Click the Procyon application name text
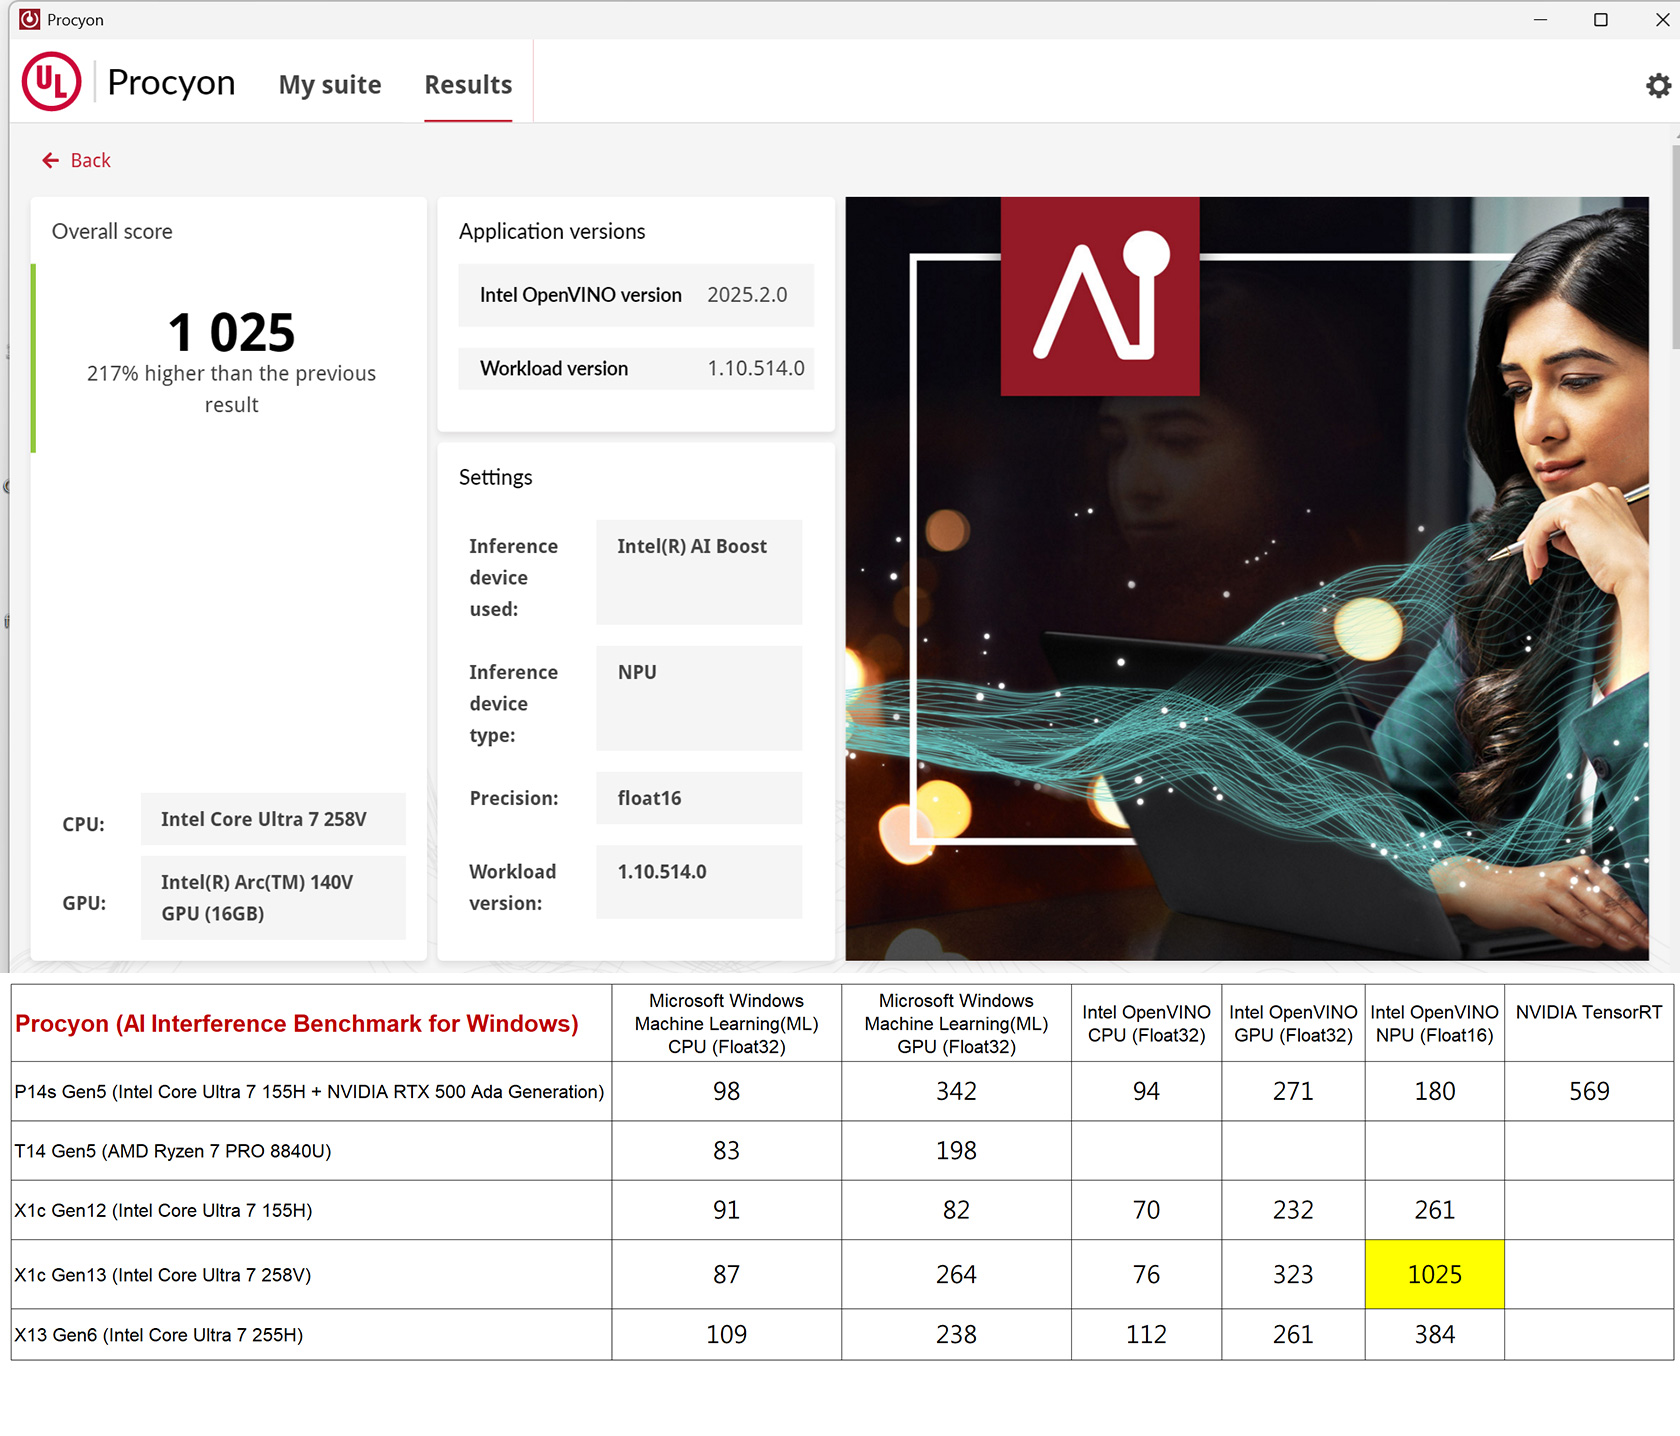This screenshot has height=1436, width=1680. click(x=171, y=83)
